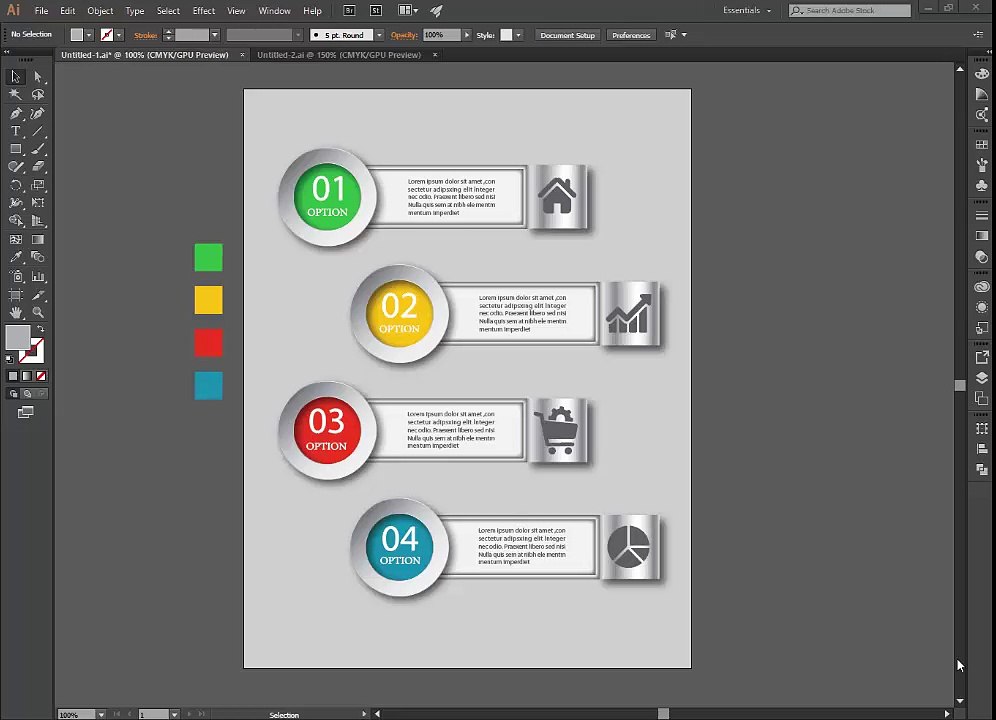
Task: Select the Lasso tool
Action: pos(38,95)
